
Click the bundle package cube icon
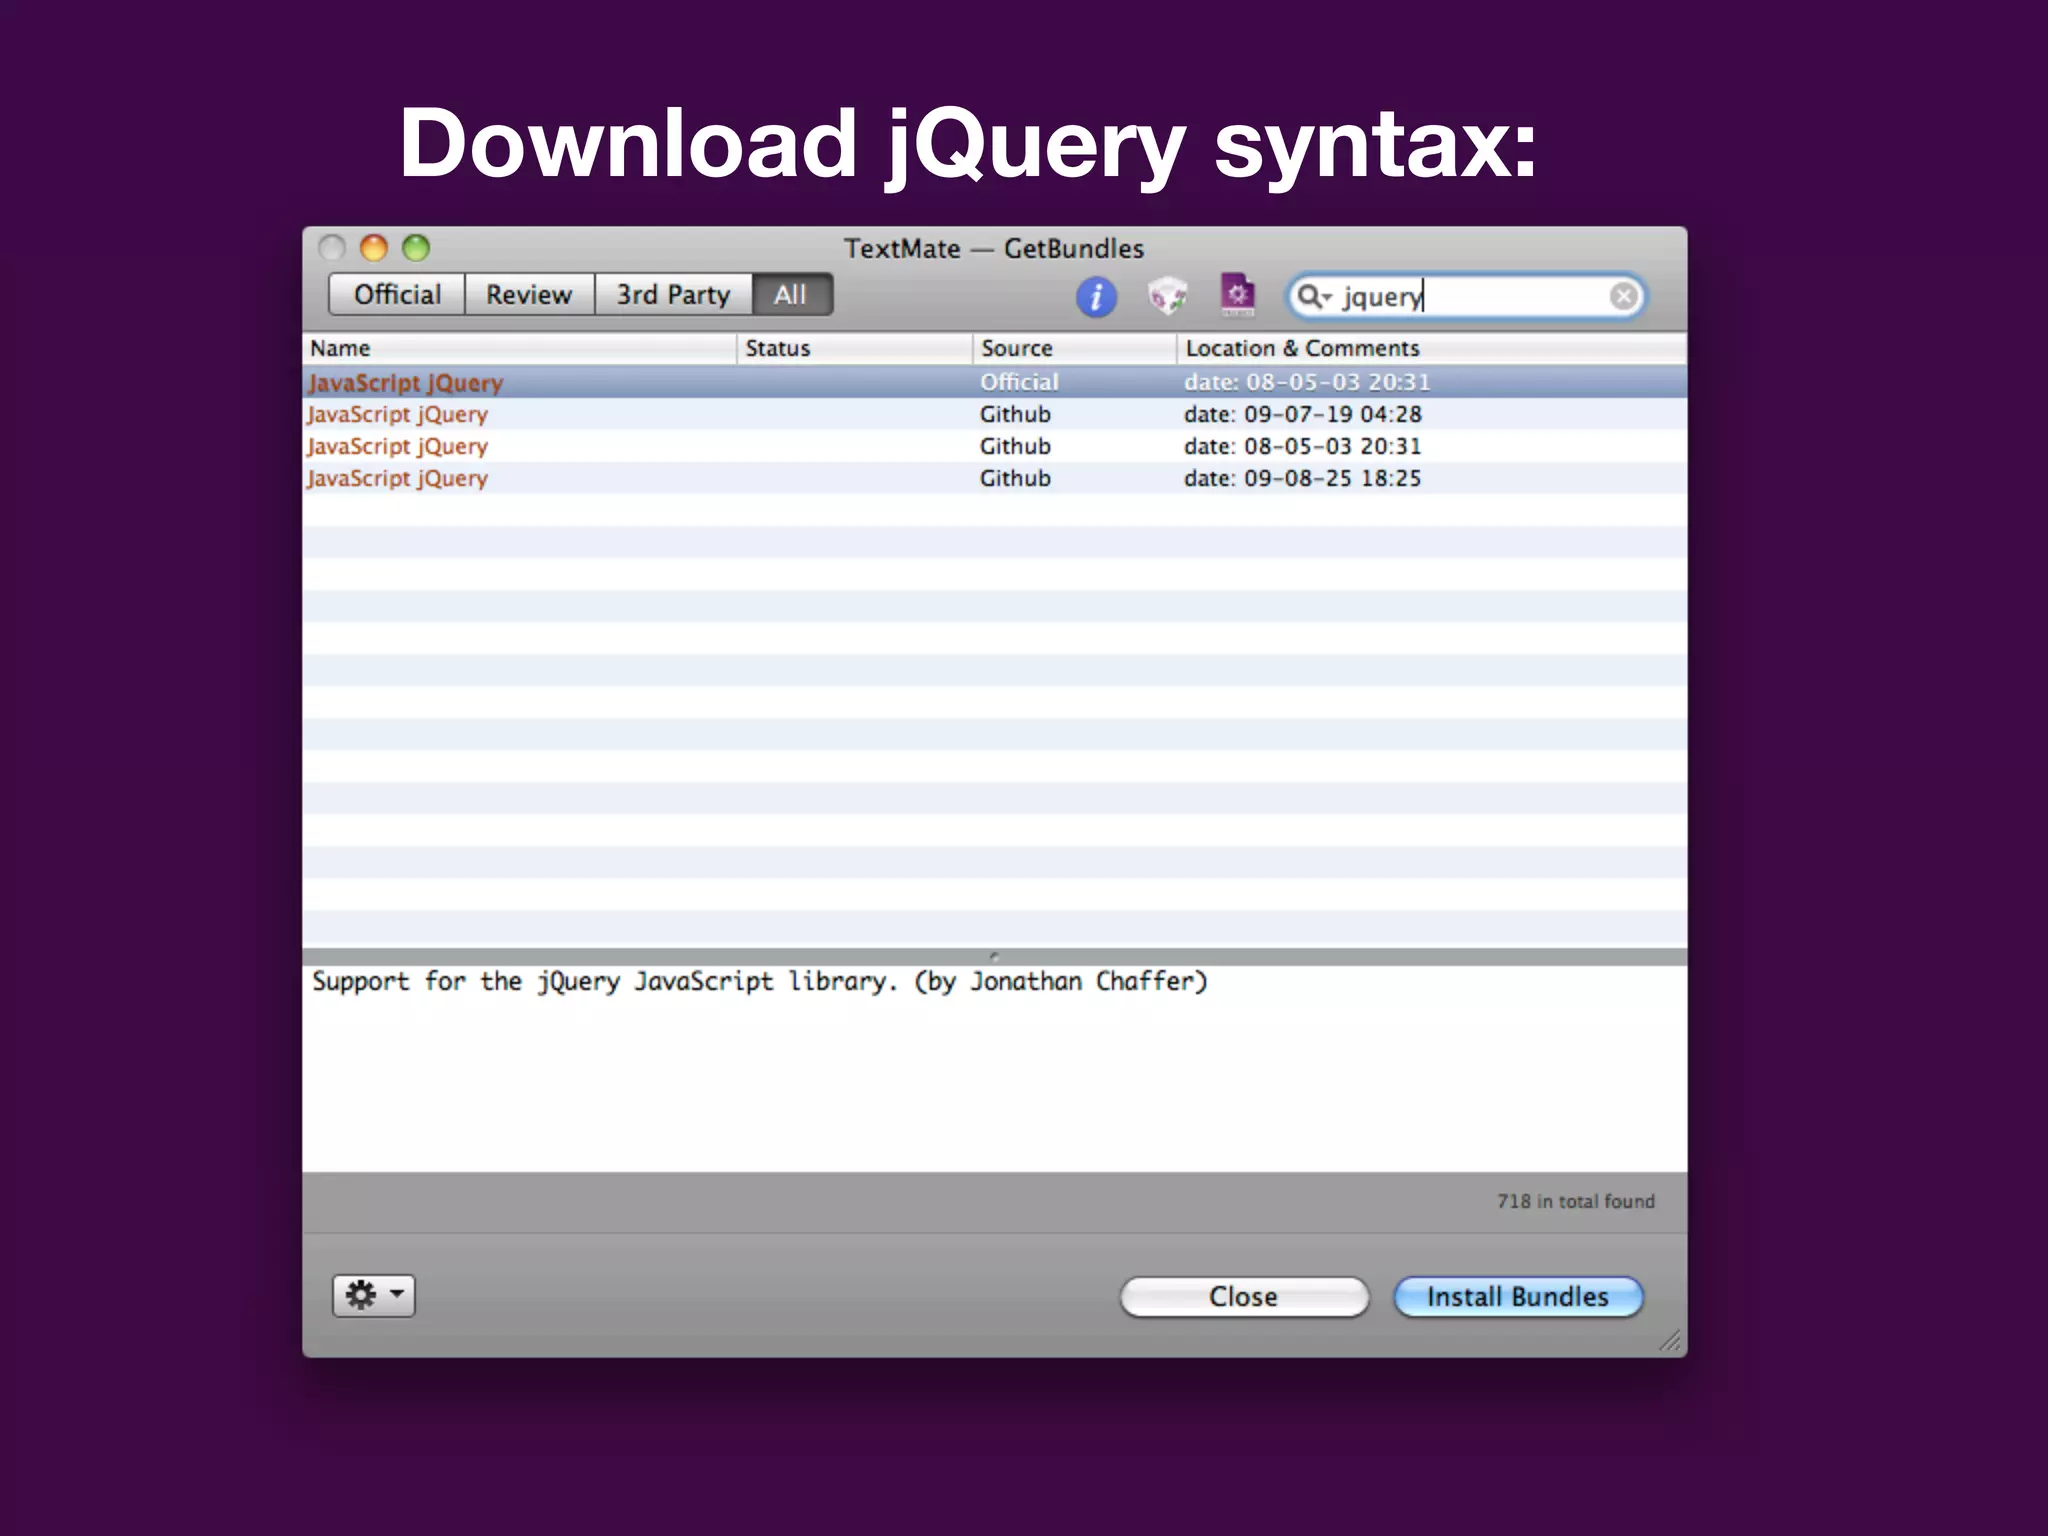coord(1167,296)
